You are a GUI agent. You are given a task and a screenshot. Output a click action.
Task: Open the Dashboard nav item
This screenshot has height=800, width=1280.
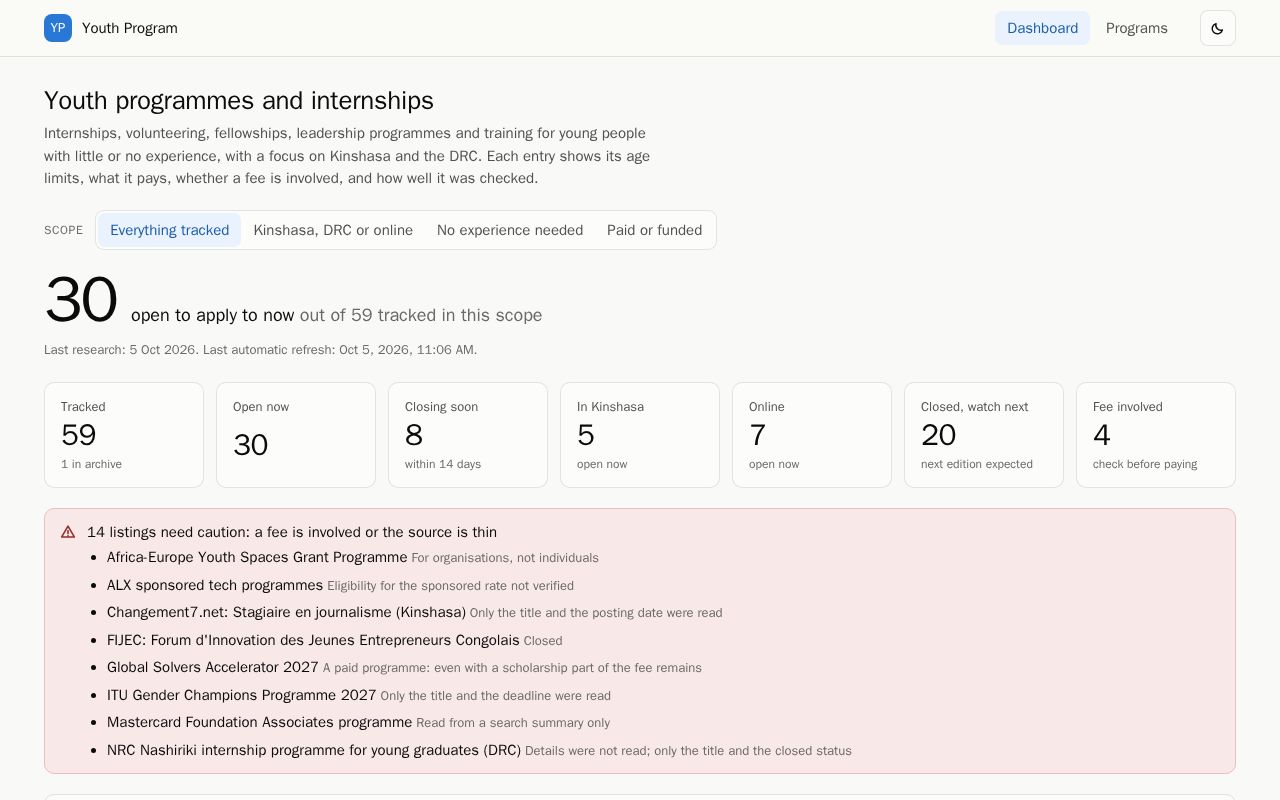click(x=1042, y=28)
